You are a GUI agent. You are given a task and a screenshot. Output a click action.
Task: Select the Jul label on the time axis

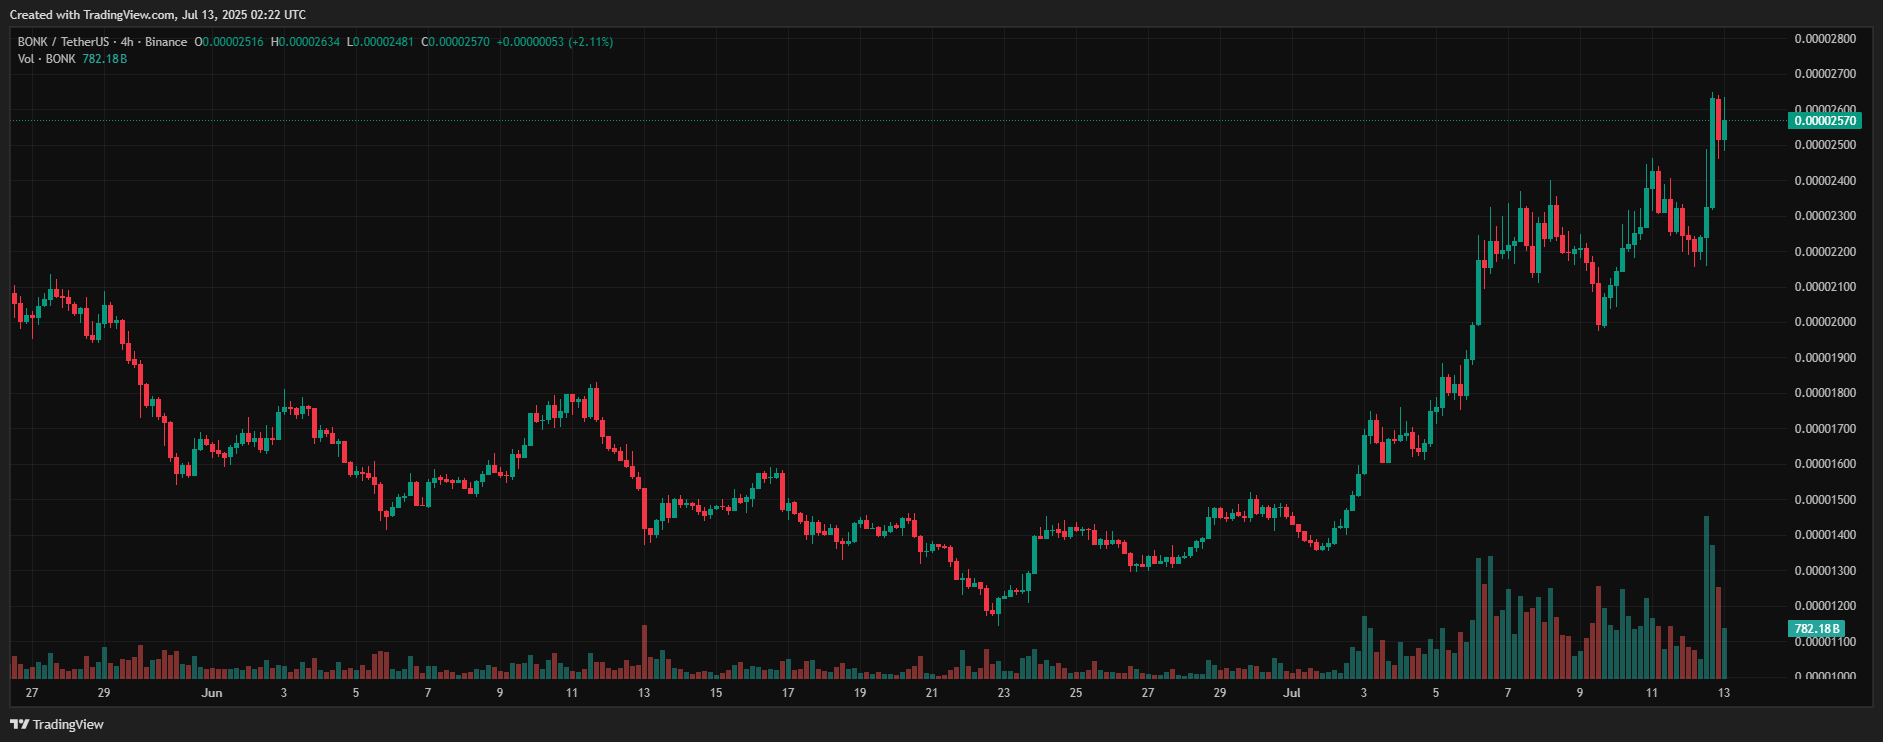tap(1291, 693)
